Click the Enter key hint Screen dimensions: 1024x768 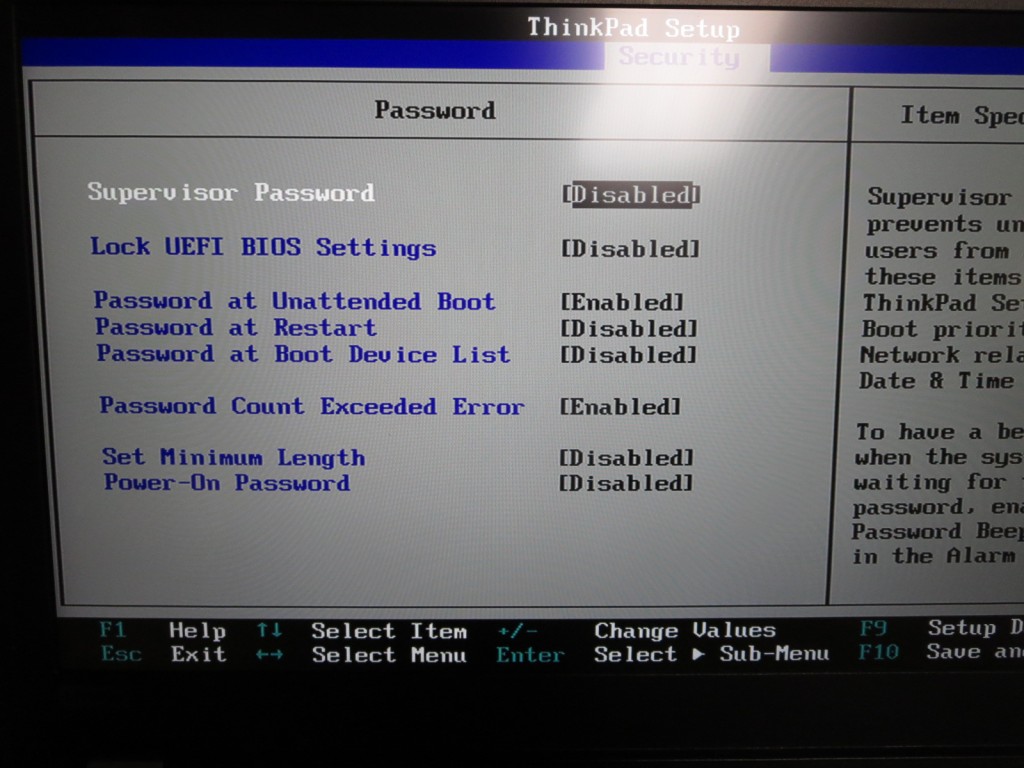click(530, 654)
